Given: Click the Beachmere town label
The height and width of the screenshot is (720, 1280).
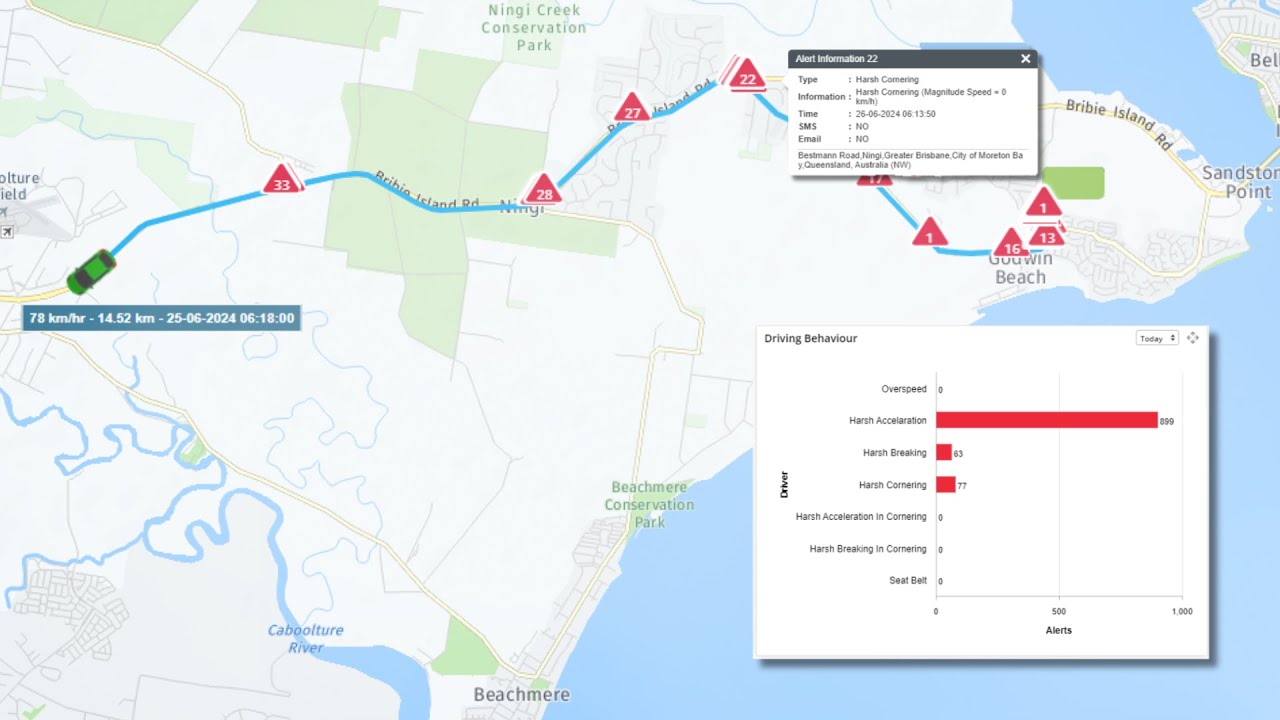Looking at the screenshot, I should (x=521, y=694).
